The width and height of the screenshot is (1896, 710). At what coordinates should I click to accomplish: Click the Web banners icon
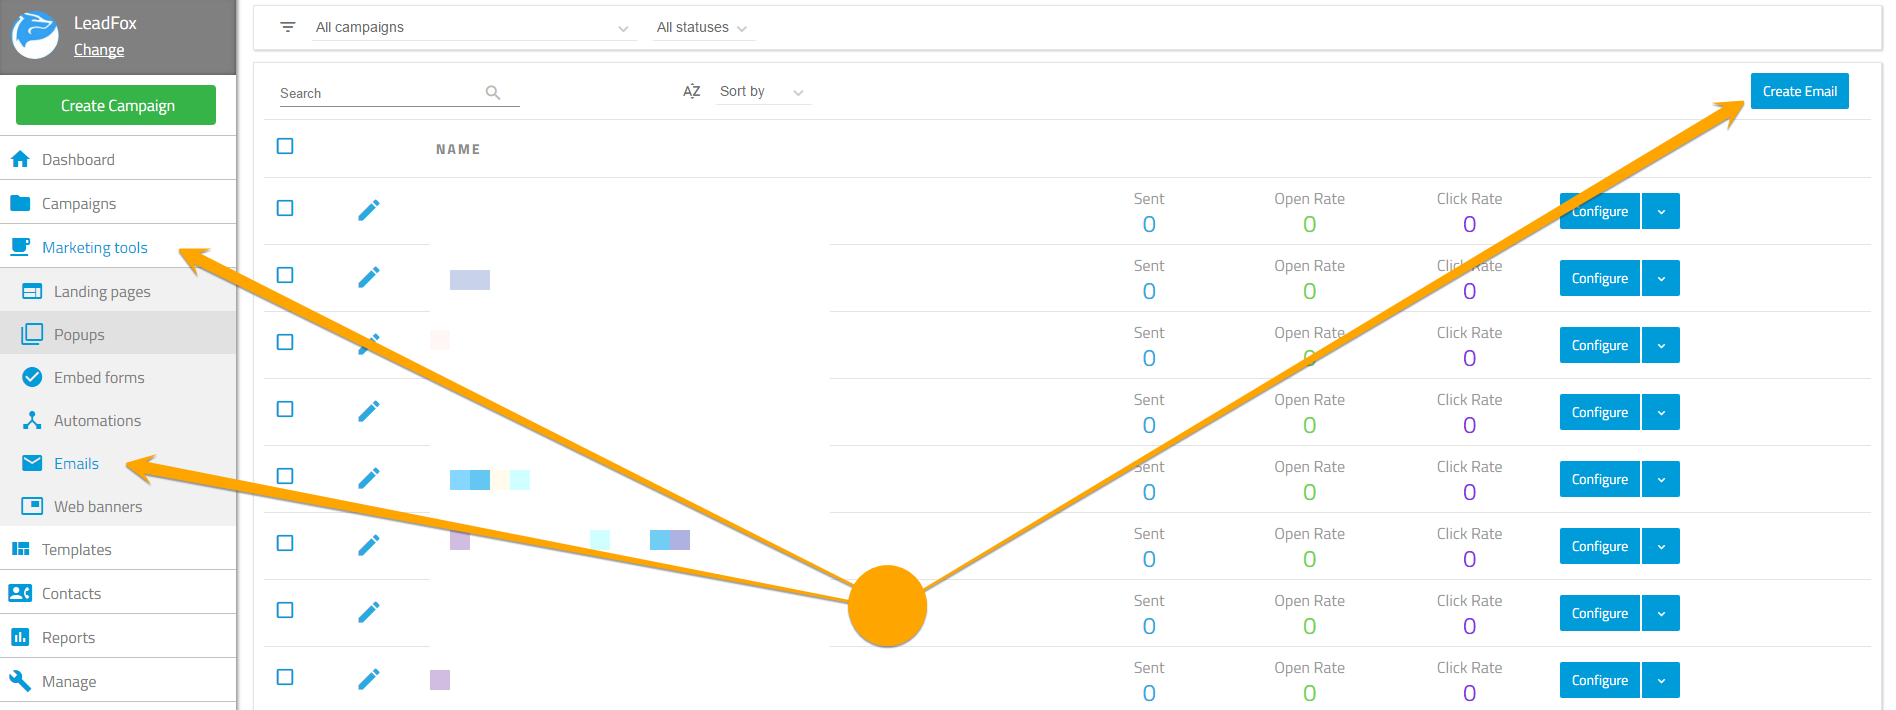(x=32, y=506)
